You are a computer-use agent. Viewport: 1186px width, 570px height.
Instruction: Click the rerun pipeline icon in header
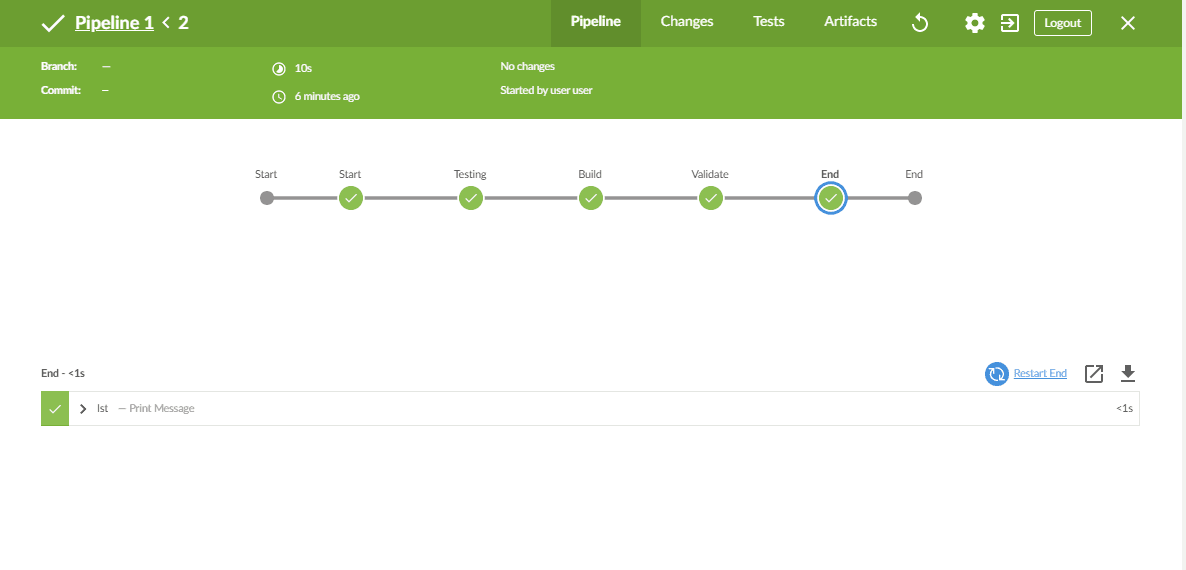coord(920,23)
